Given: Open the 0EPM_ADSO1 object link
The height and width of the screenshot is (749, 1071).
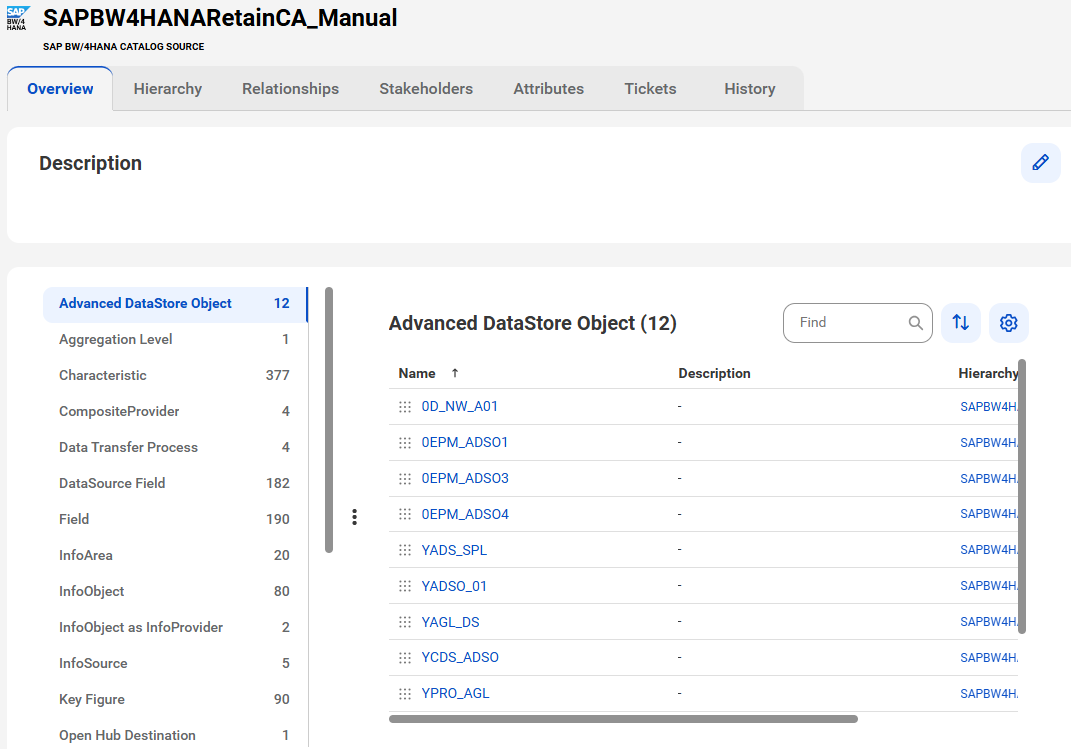Looking at the screenshot, I should (x=464, y=442).
